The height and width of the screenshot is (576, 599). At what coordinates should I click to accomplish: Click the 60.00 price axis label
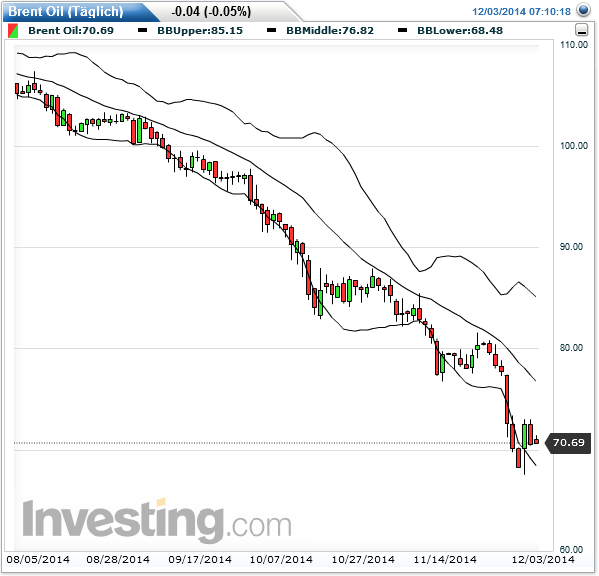click(571, 549)
